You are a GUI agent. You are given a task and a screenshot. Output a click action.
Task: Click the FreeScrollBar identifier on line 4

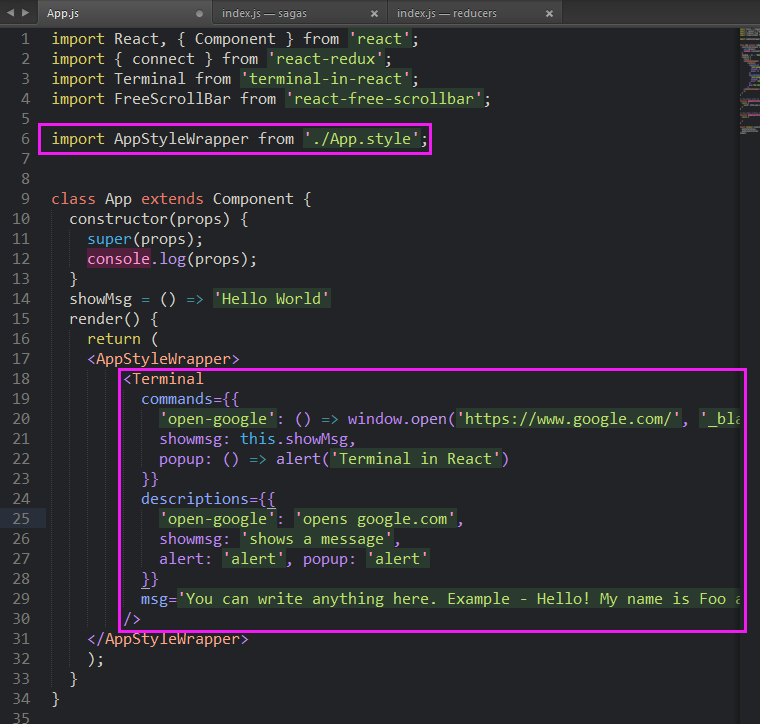[x=172, y=99]
